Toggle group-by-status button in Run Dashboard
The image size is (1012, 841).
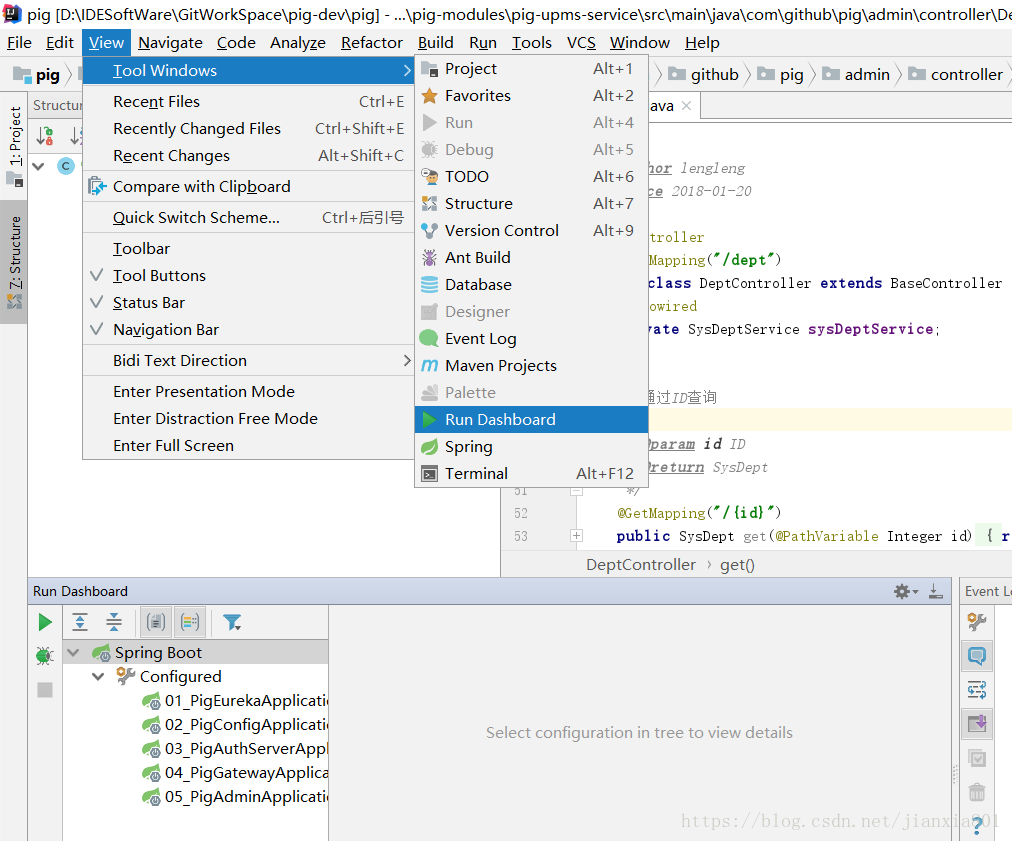190,622
